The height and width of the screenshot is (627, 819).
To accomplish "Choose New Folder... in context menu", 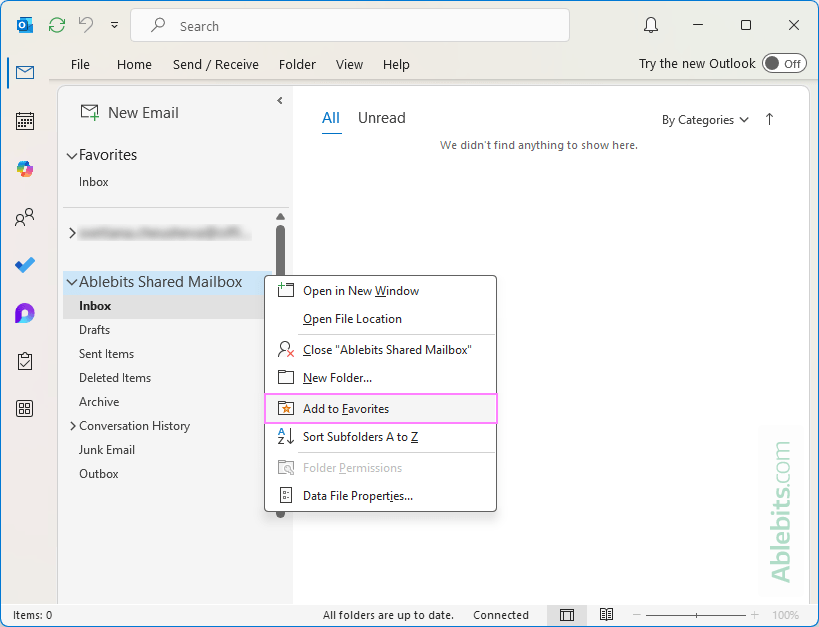I will tap(380, 377).
